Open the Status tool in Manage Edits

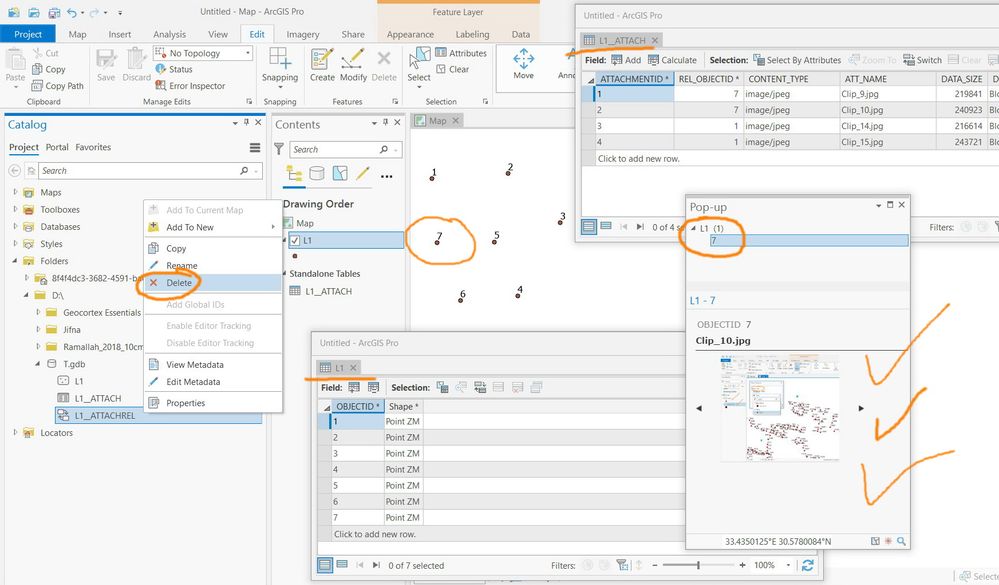[x=173, y=69]
